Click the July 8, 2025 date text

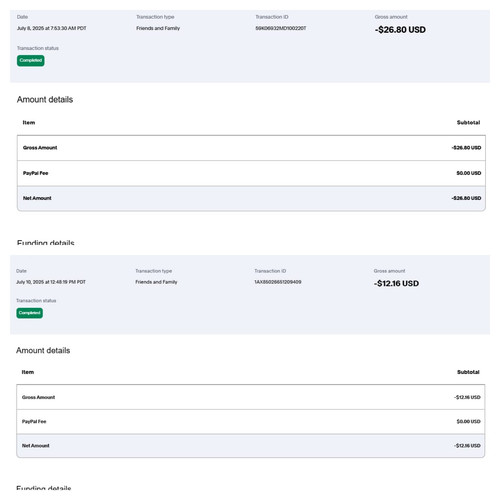click(x=52, y=28)
